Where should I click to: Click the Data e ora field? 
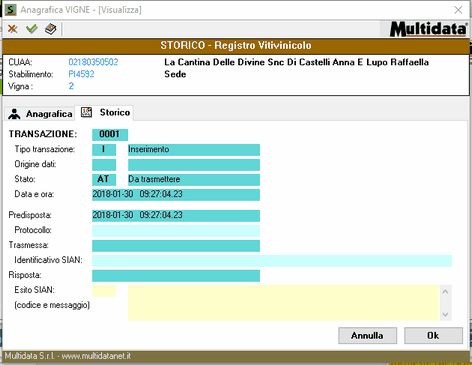pos(176,195)
